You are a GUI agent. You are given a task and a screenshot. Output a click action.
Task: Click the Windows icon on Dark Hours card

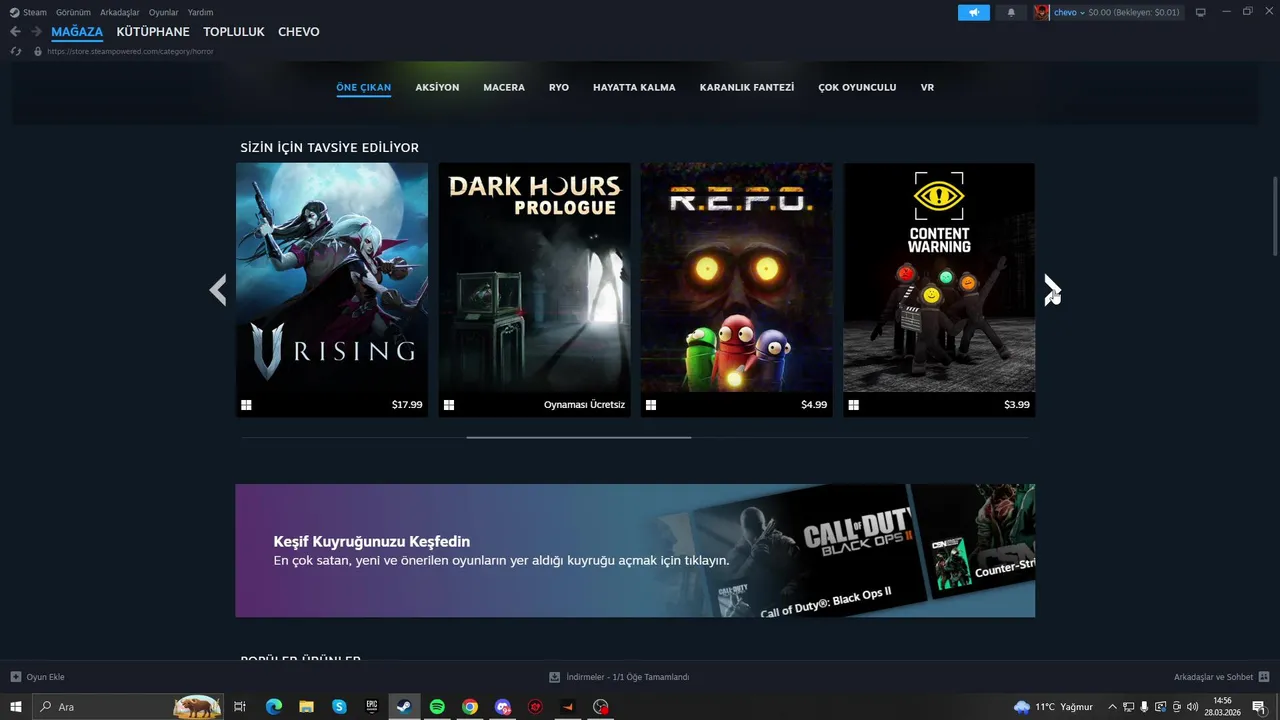click(x=449, y=405)
